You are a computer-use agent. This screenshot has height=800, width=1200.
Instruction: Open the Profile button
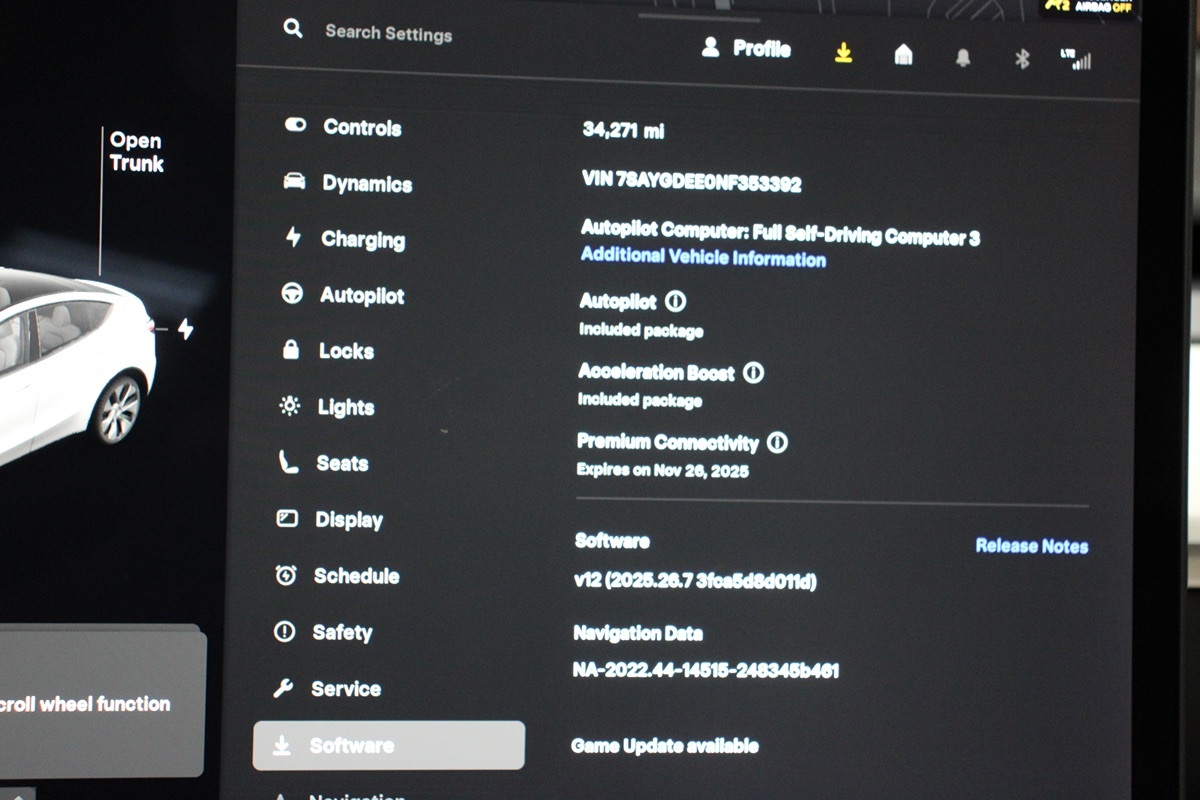coord(746,48)
